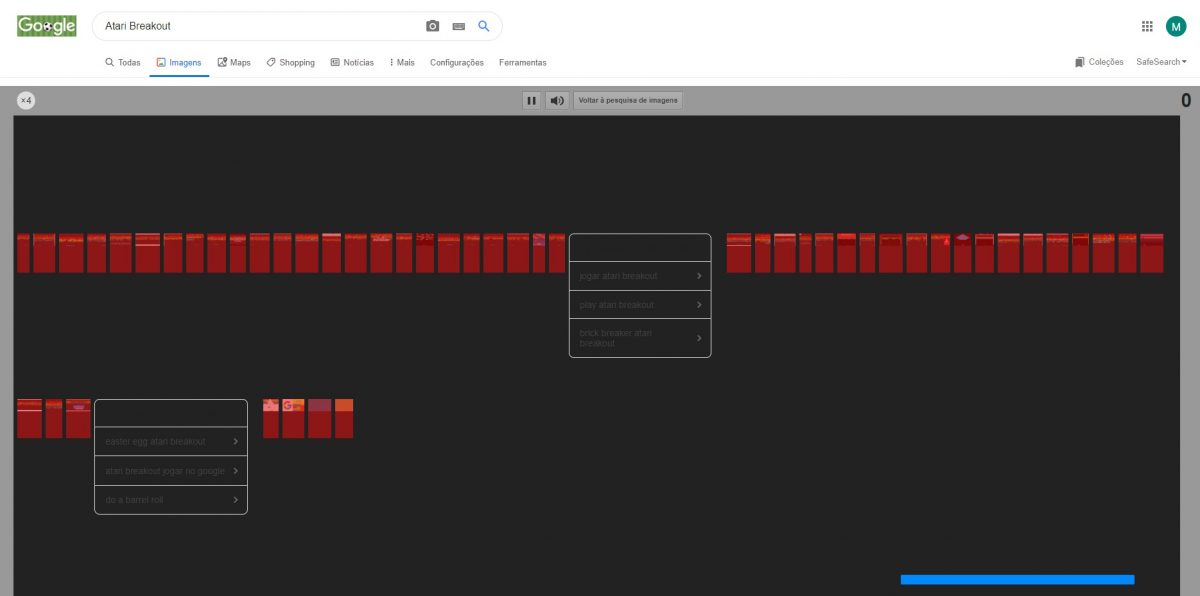Select suggestion jogar atari breakout

pos(640,276)
